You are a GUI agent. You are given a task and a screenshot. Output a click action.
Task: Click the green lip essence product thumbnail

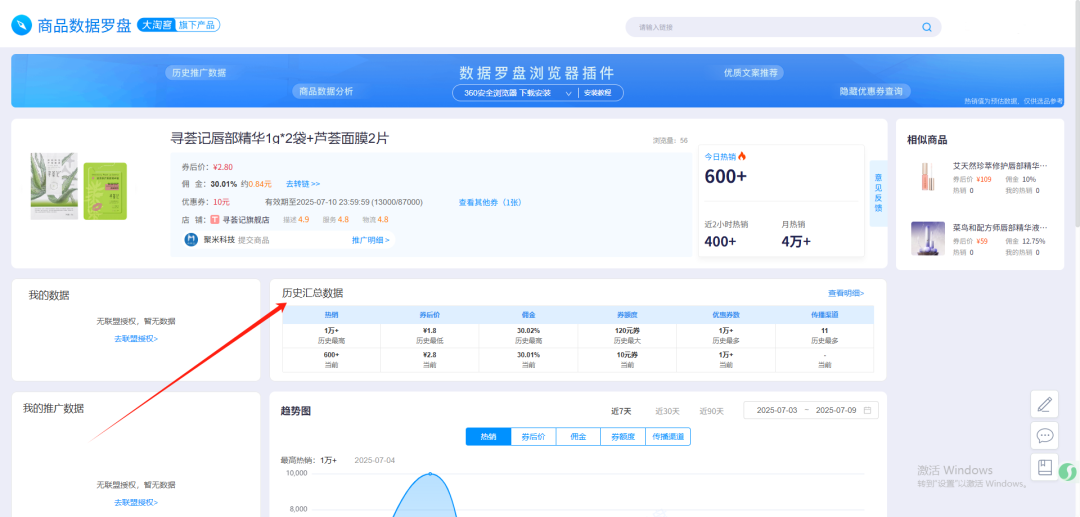click(105, 191)
